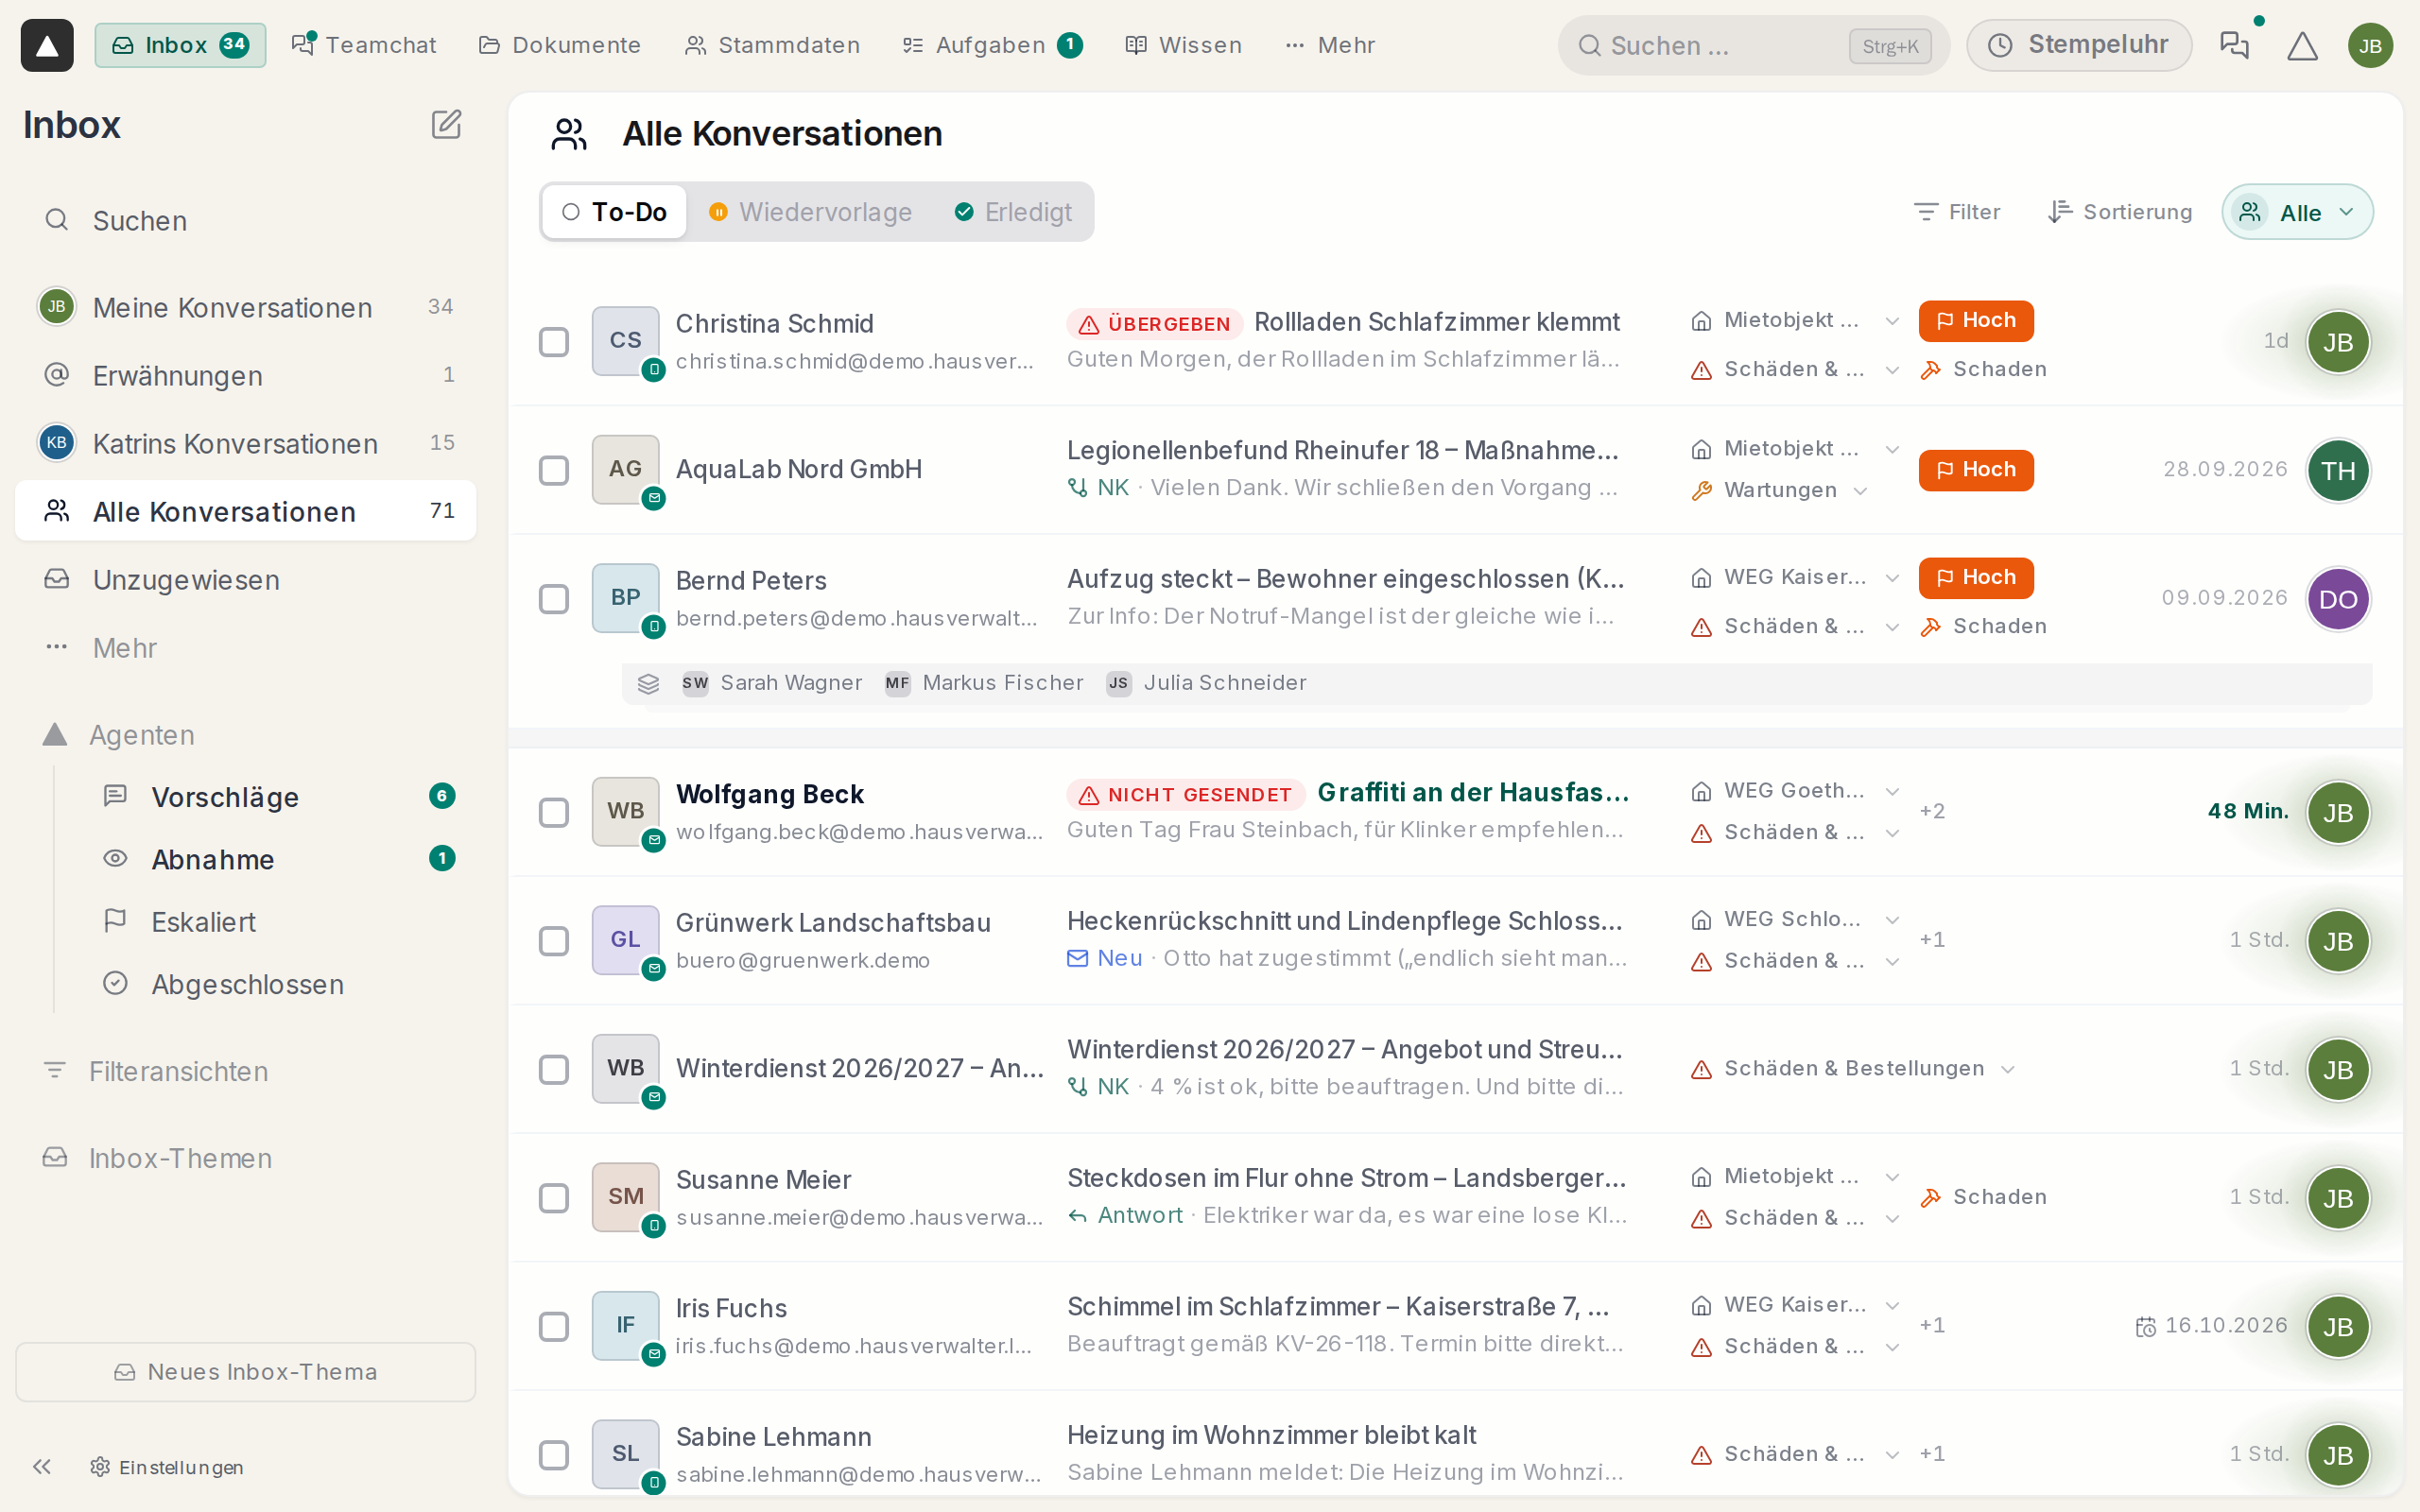The image size is (2420, 1512).
Task: Open Unzugewiesen inbox folder
Action: (x=245, y=579)
